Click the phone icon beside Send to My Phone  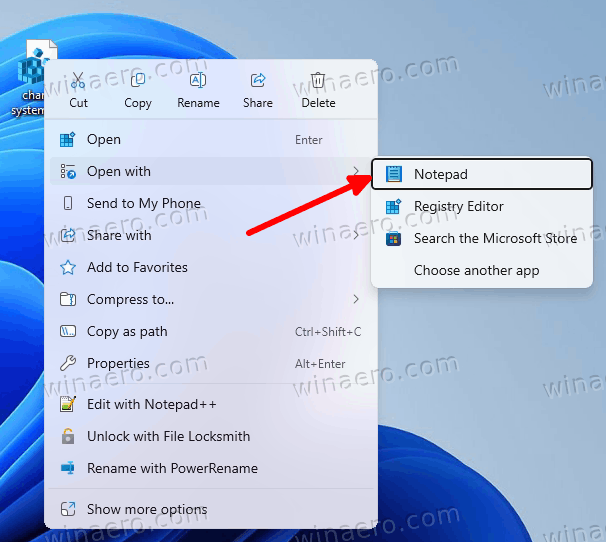68,203
